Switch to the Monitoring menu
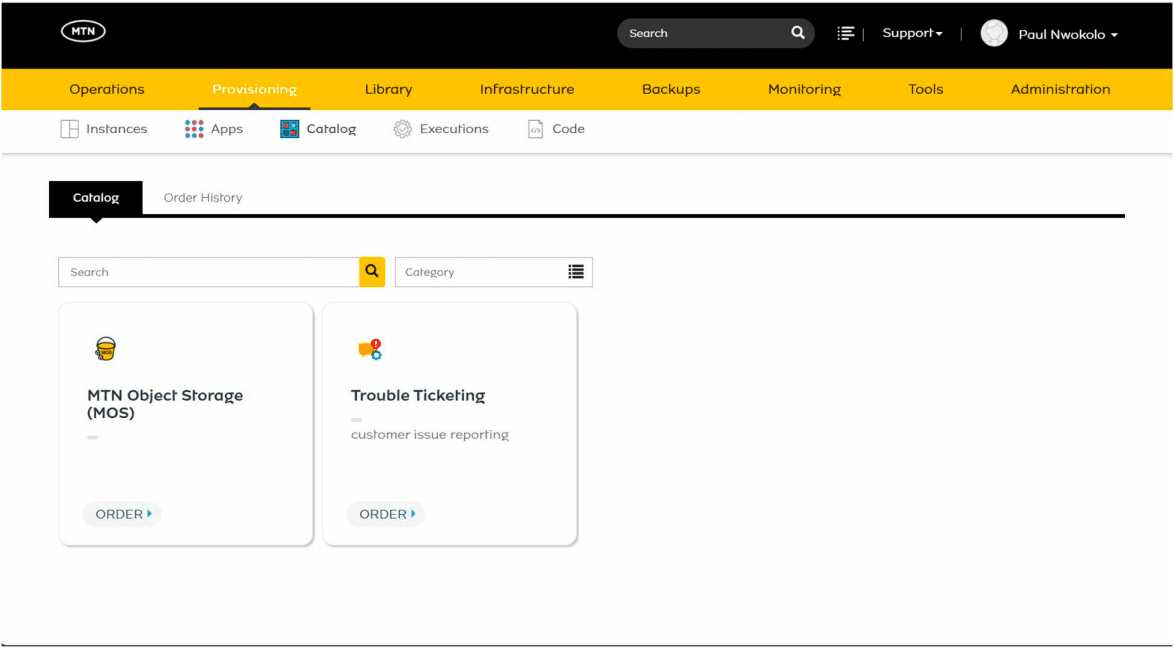The height and width of the screenshot is (656, 1174). pyautogui.click(x=804, y=89)
